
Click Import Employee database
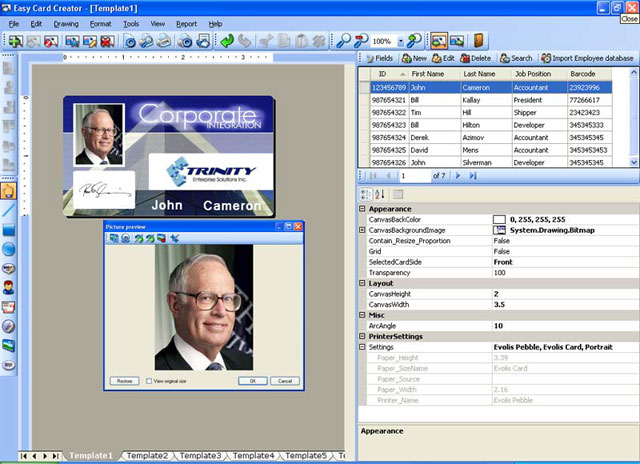[x=587, y=59]
